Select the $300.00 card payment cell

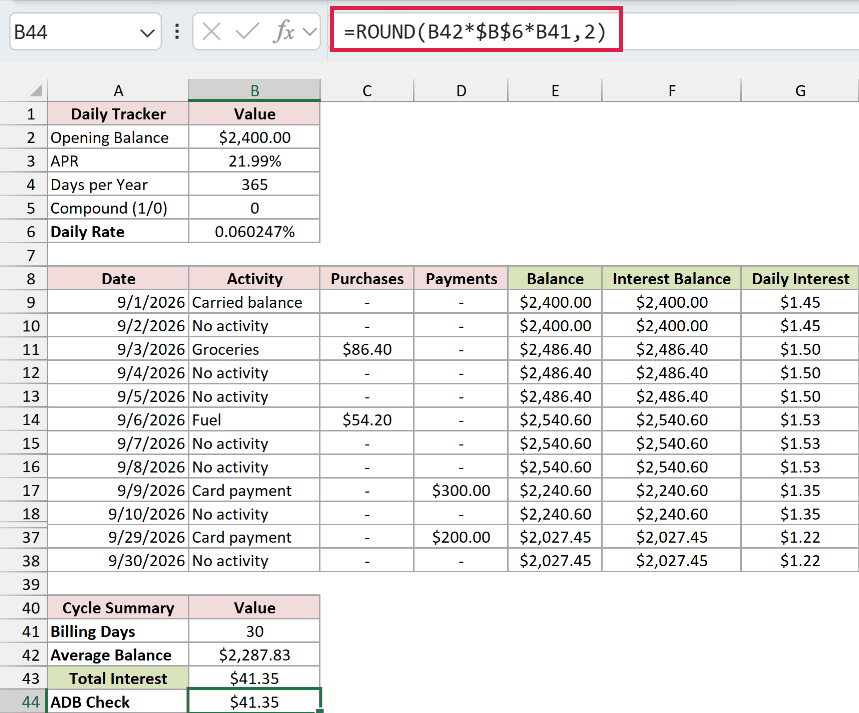tap(461, 490)
